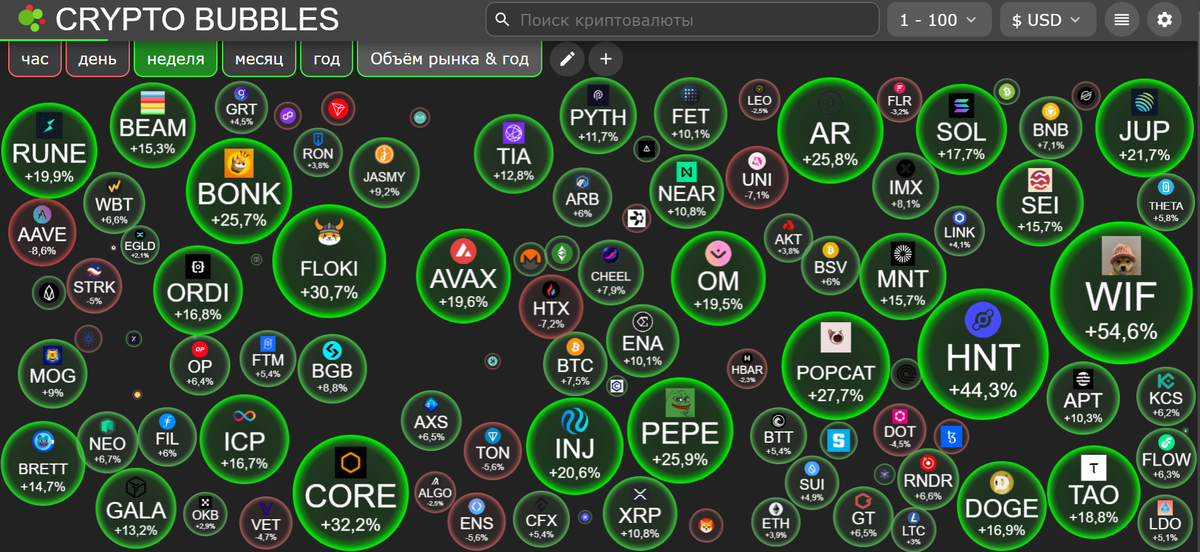Open the Объём рынка & год tab

coord(450,59)
